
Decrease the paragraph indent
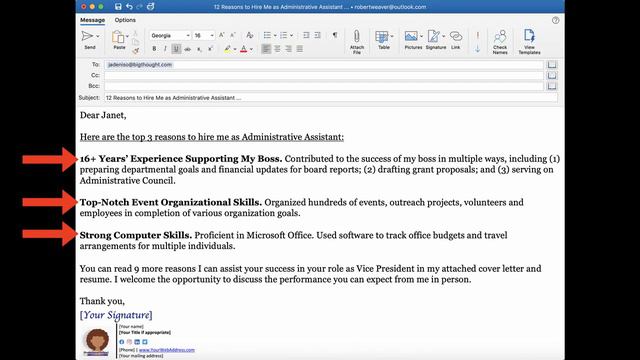[x=306, y=36]
